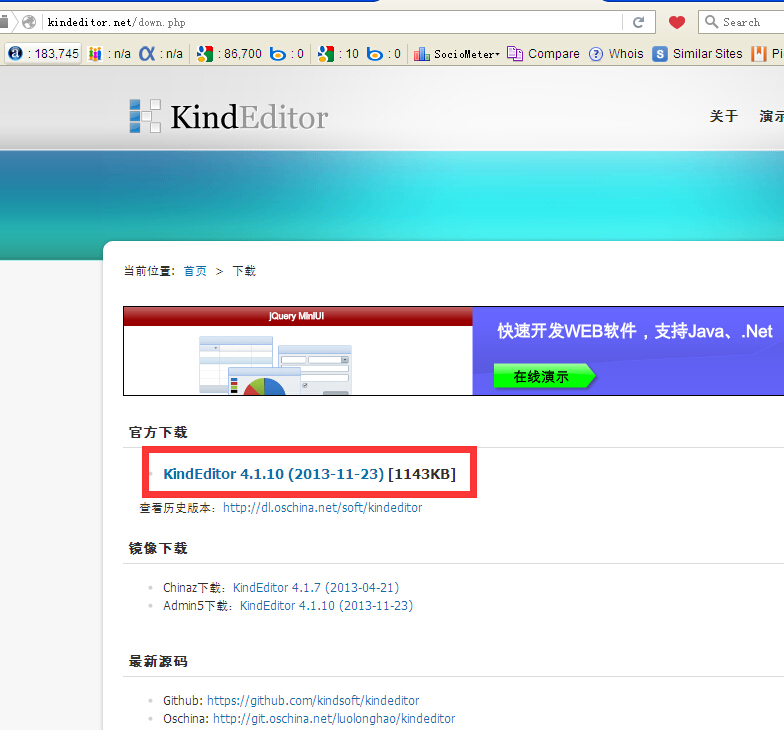Open the Oschina git repository link
The width and height of the screenshot is (784, 730).
334,718
